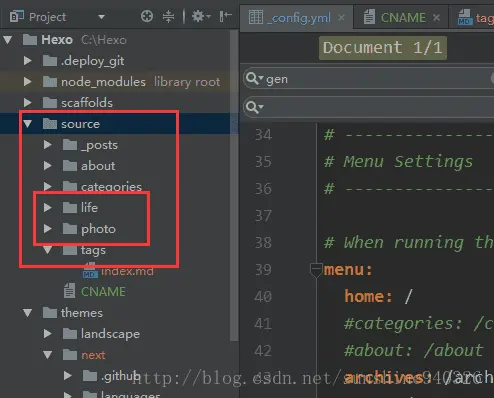Select the node_modules library root folder
The image size is (494, 398).
103,82
